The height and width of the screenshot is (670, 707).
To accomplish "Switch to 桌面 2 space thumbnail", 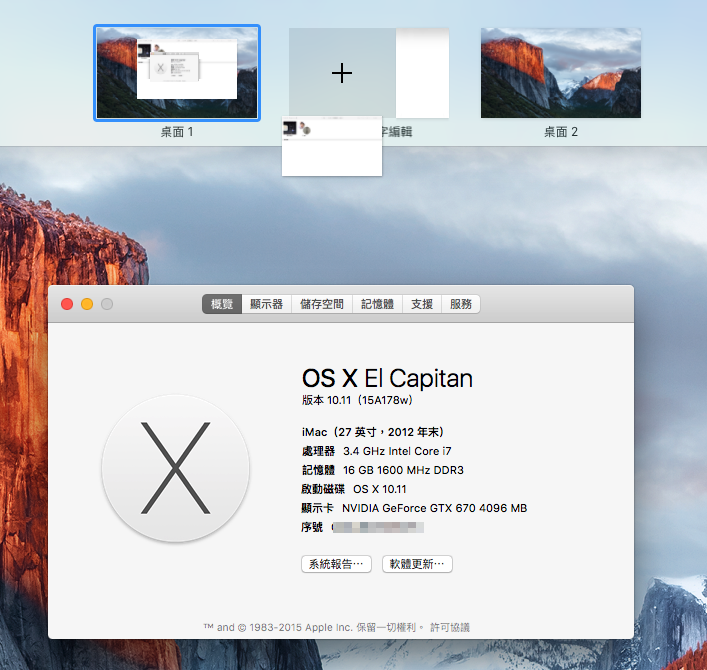I will click(x=561, y=73).
